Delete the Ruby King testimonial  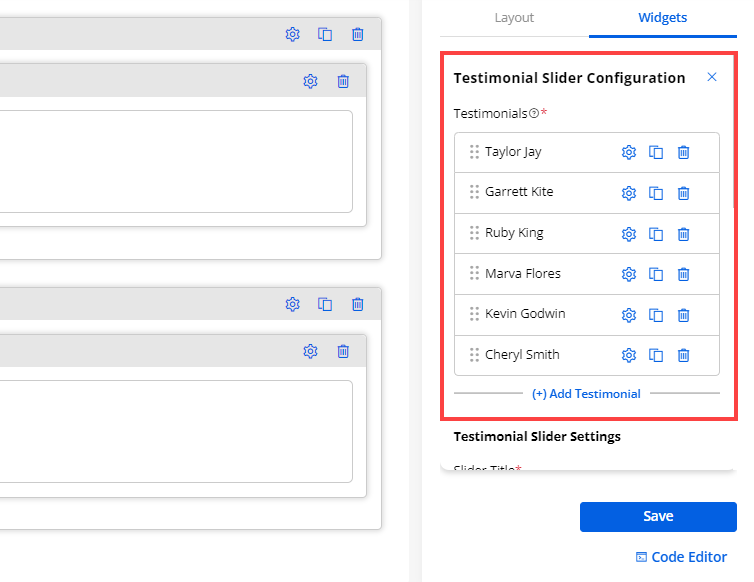pos(684,234)
